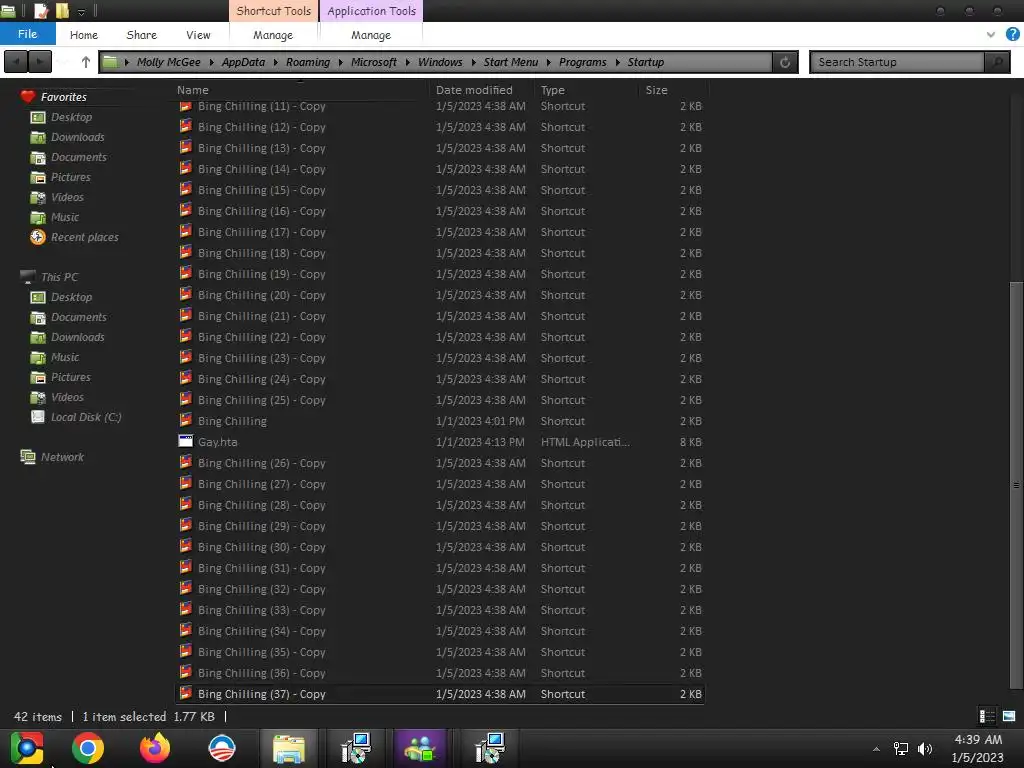Click Music icon under This PC
This screenshot has height=768, width=1024.
tap(38, 357)
